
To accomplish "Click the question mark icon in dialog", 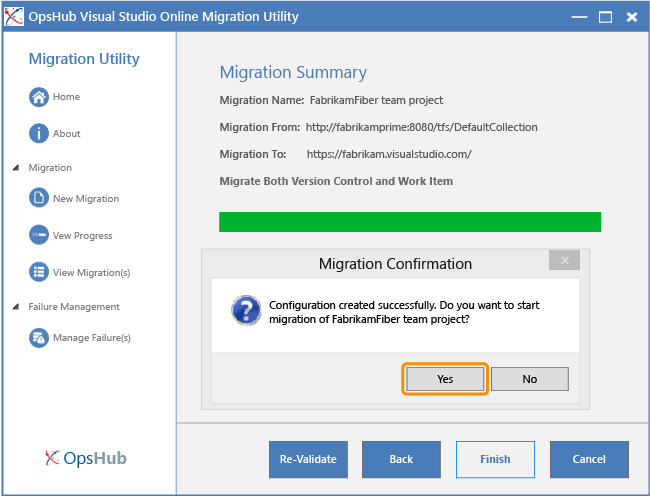I will click(x=246, y=310).
